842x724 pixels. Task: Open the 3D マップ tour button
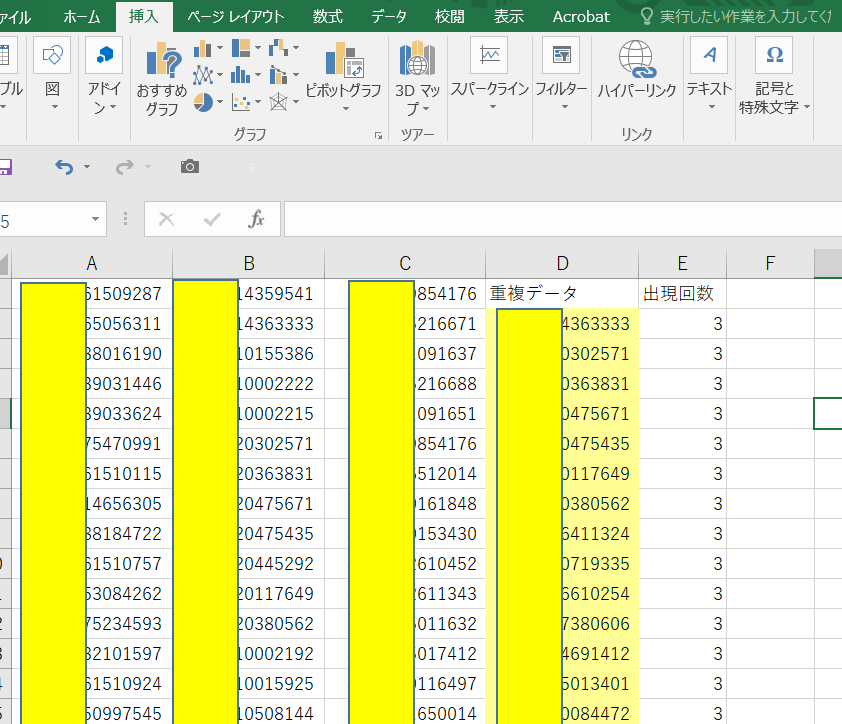click(417, 78)
